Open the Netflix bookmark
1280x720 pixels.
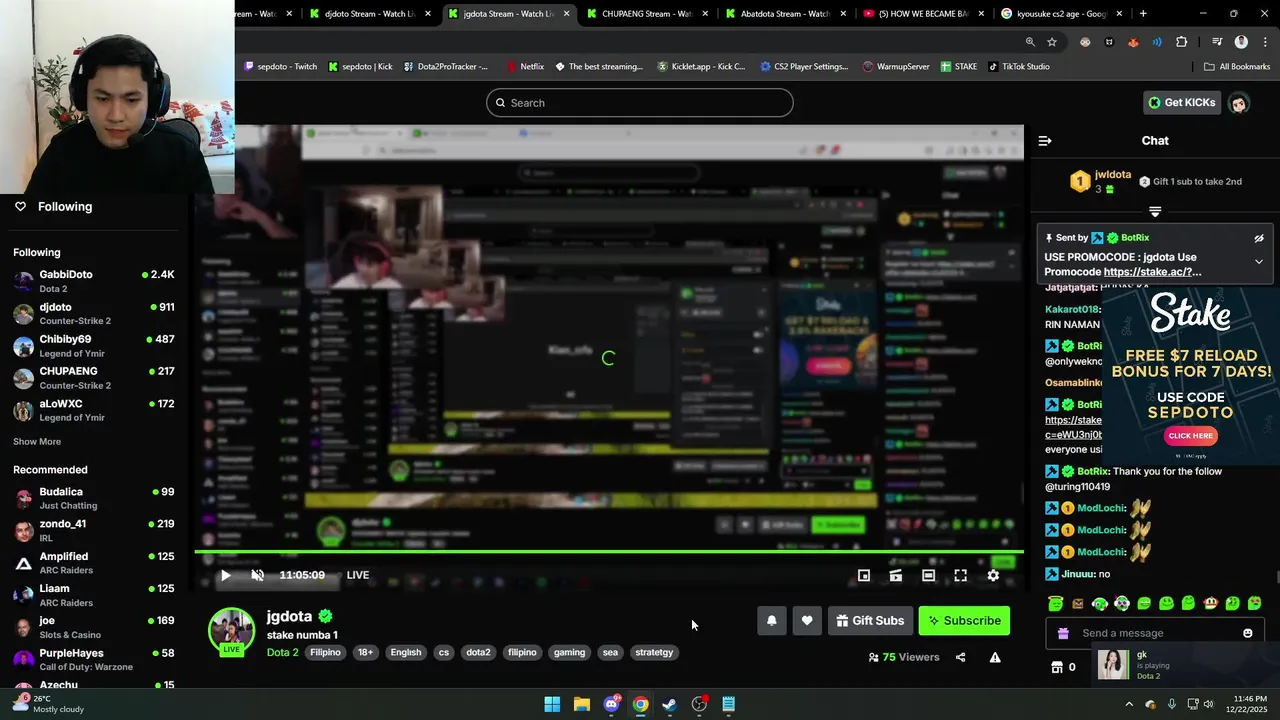525,67
